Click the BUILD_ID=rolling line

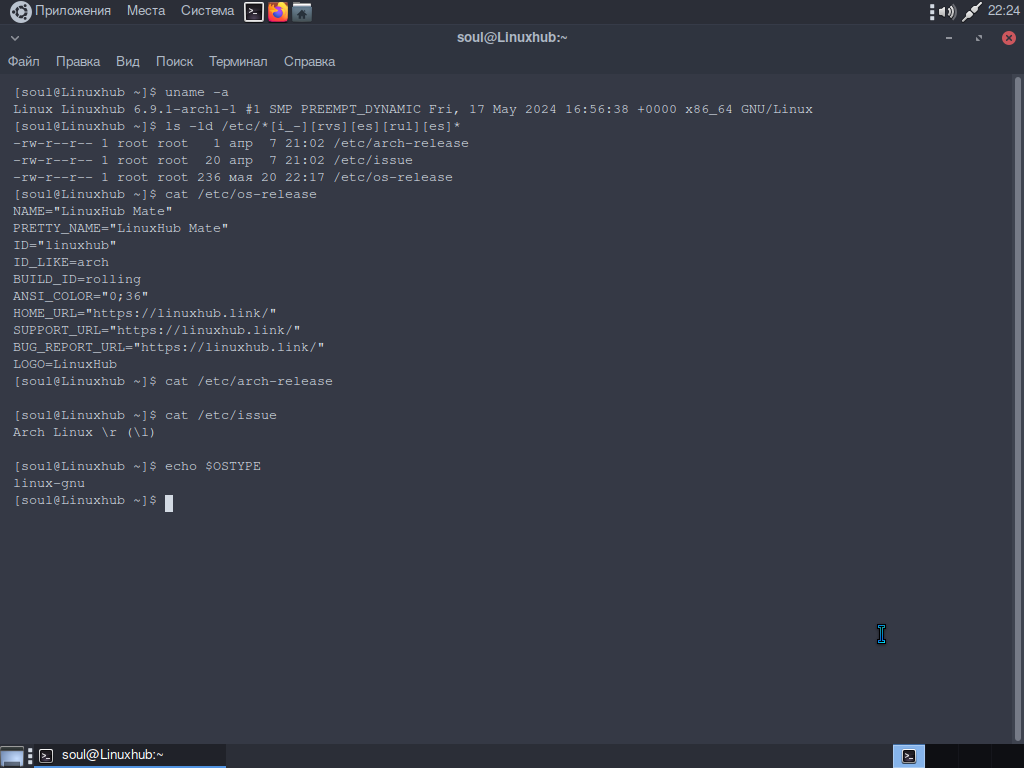pyautogui.click(x=77, y=279)
